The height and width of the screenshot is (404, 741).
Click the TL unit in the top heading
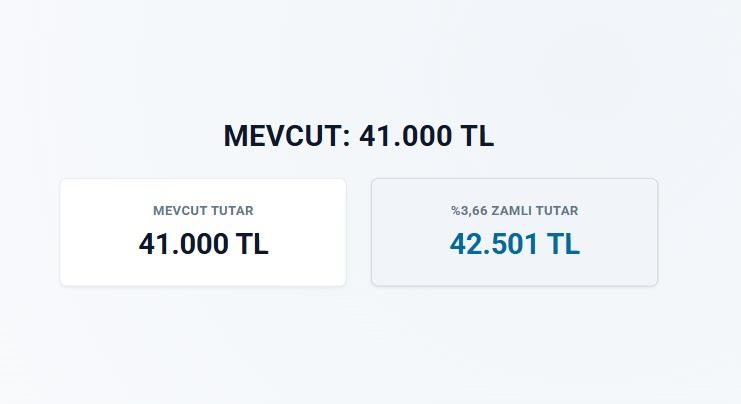478,136
